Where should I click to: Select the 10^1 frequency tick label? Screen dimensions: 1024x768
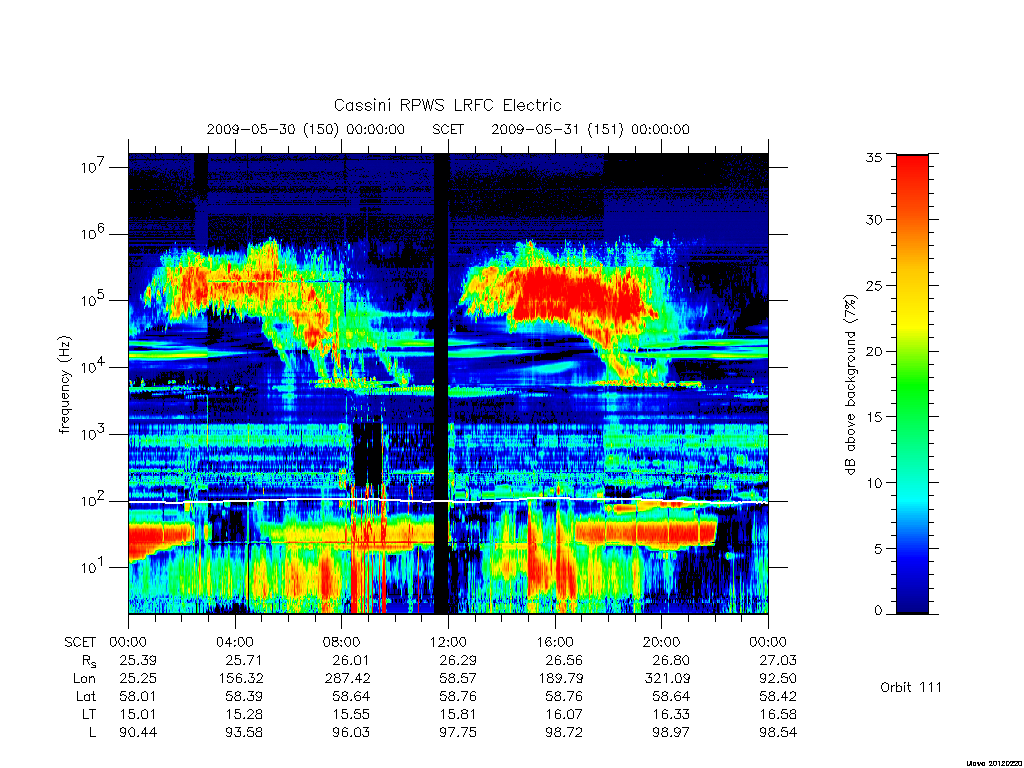coord(95,566)
